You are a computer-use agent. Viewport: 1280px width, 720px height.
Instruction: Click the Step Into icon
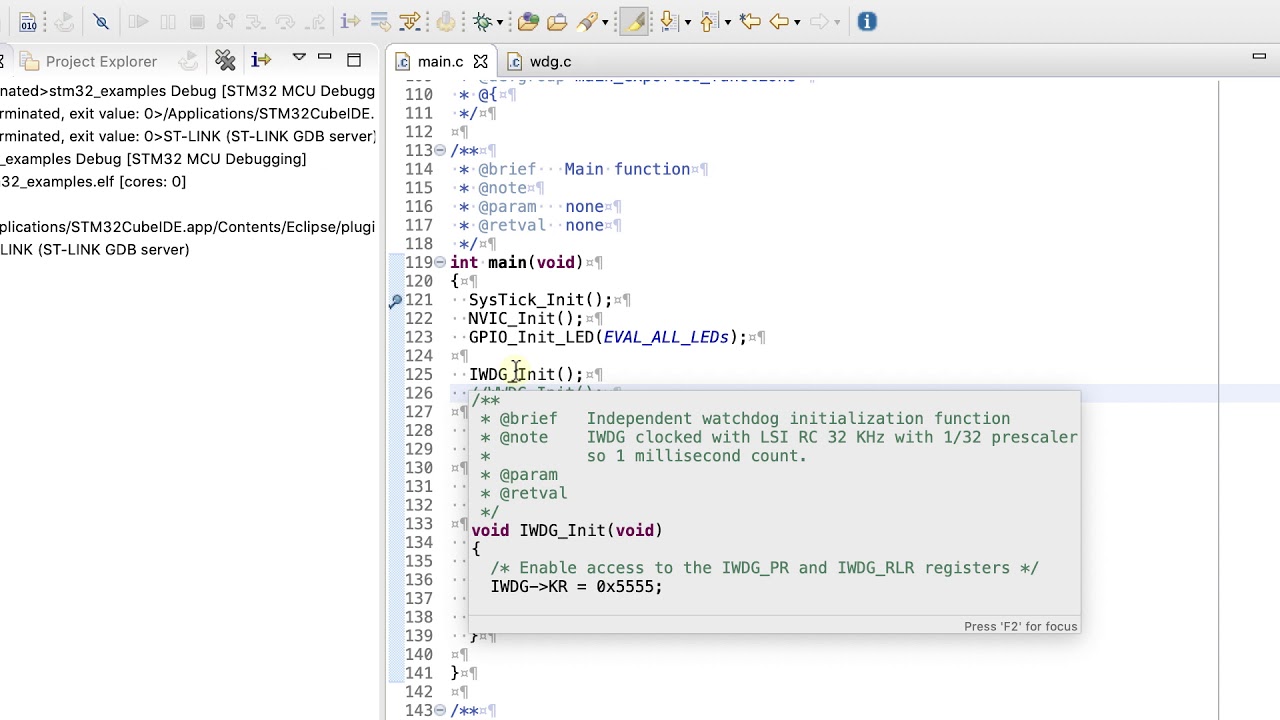click(256, 22)
